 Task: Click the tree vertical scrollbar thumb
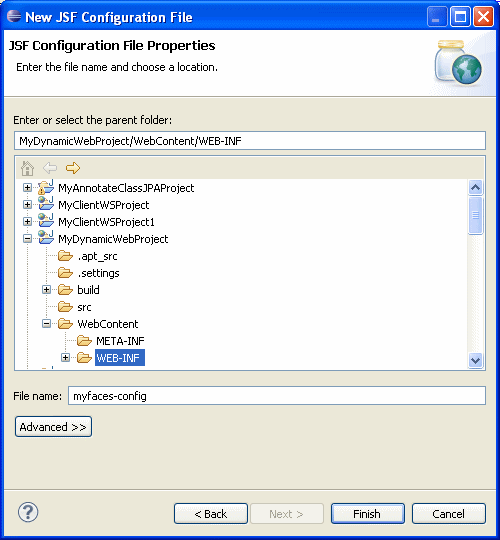click(476, 215)
